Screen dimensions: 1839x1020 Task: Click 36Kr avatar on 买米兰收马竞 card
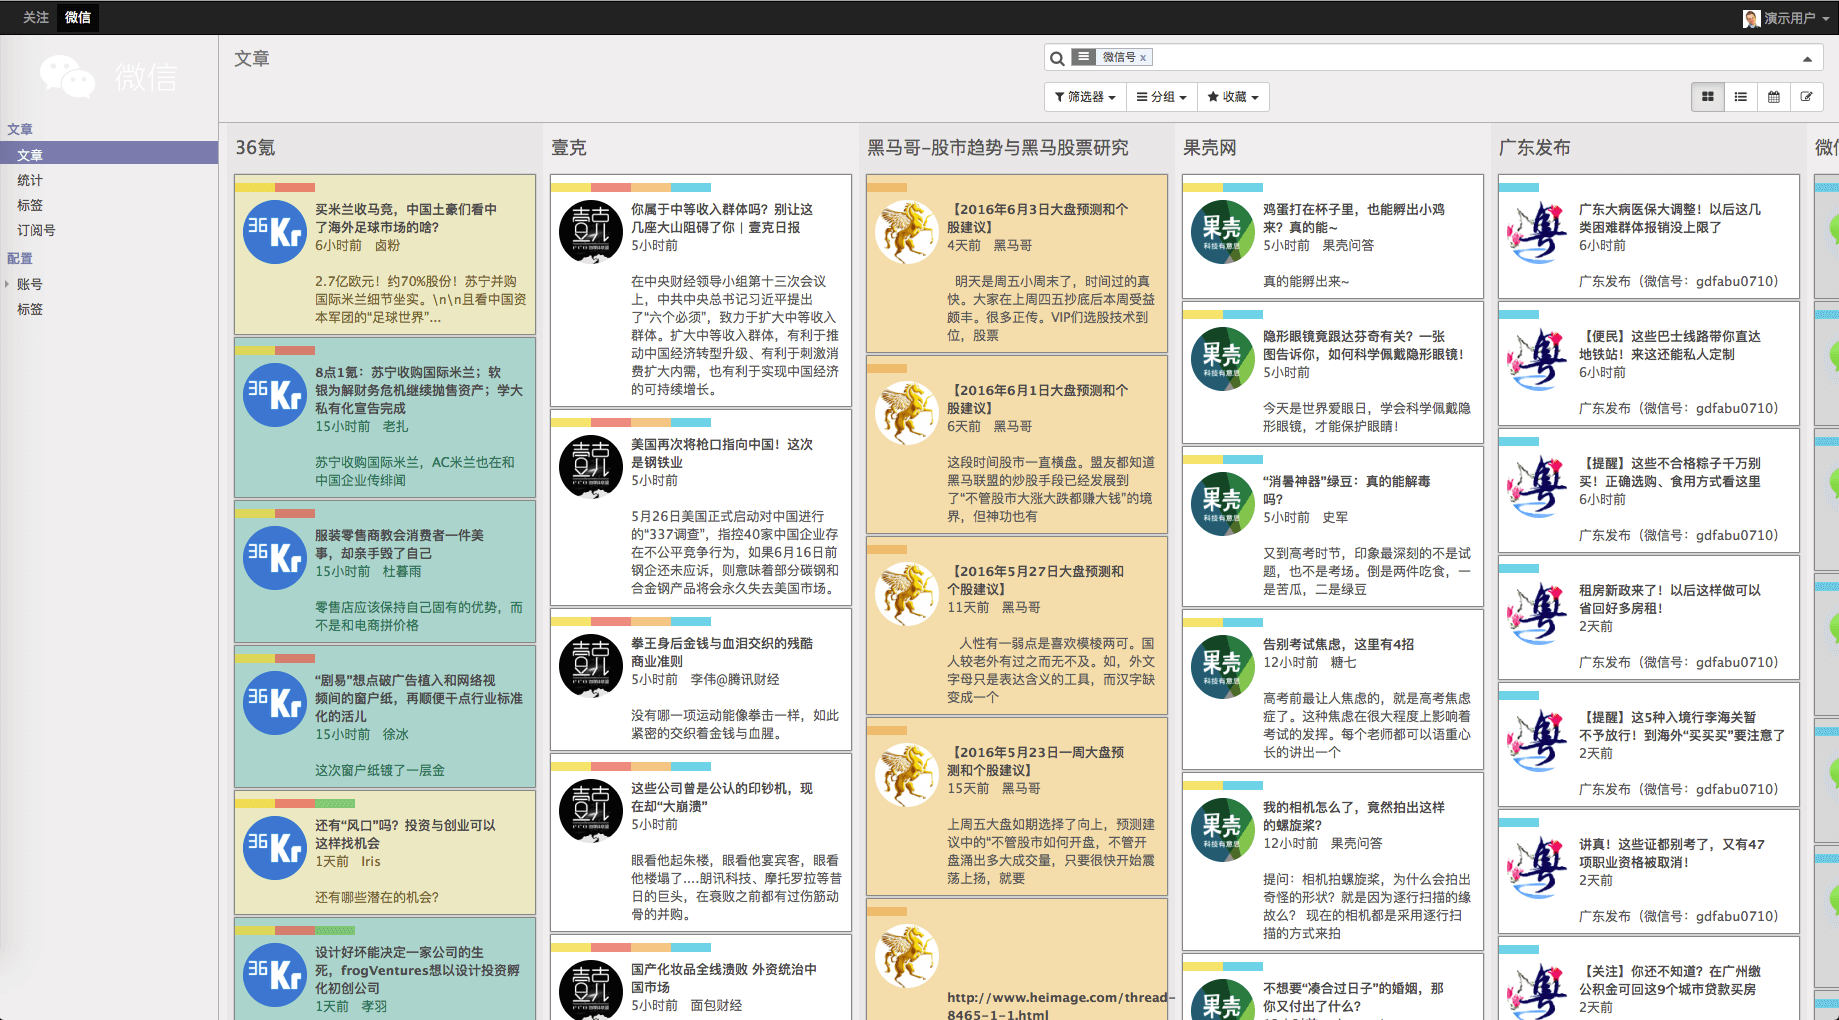tap(275, 232)
